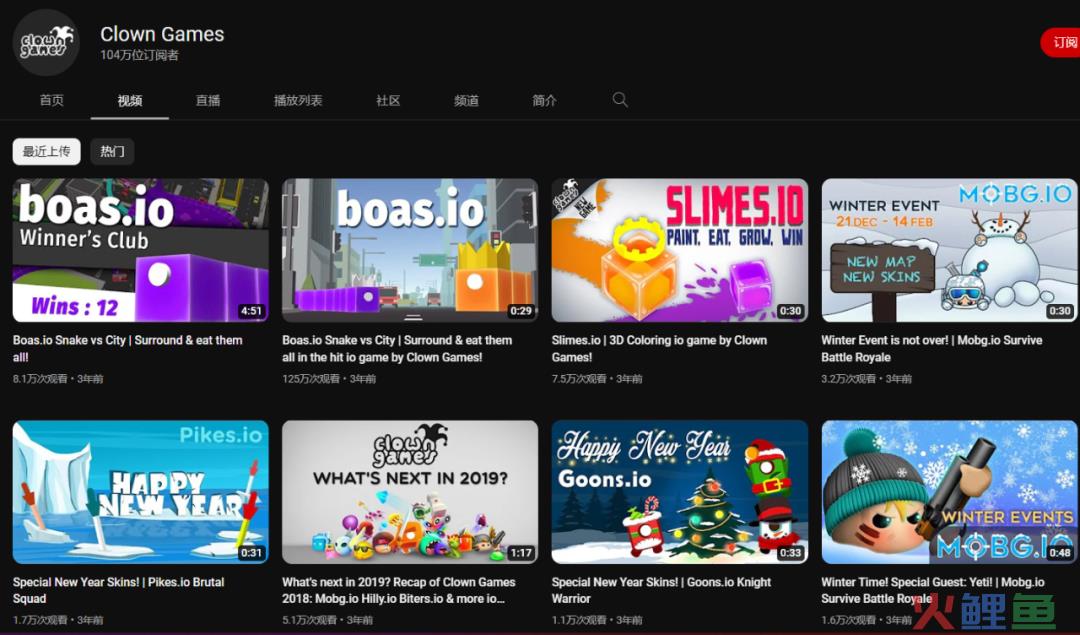Open title 'Winter Event is not over!'
1080x635 pixels.
[932, 348]
